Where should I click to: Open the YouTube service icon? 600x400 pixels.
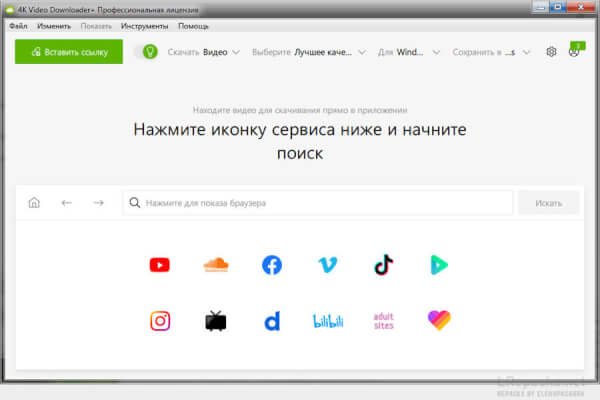click(160, 265)
